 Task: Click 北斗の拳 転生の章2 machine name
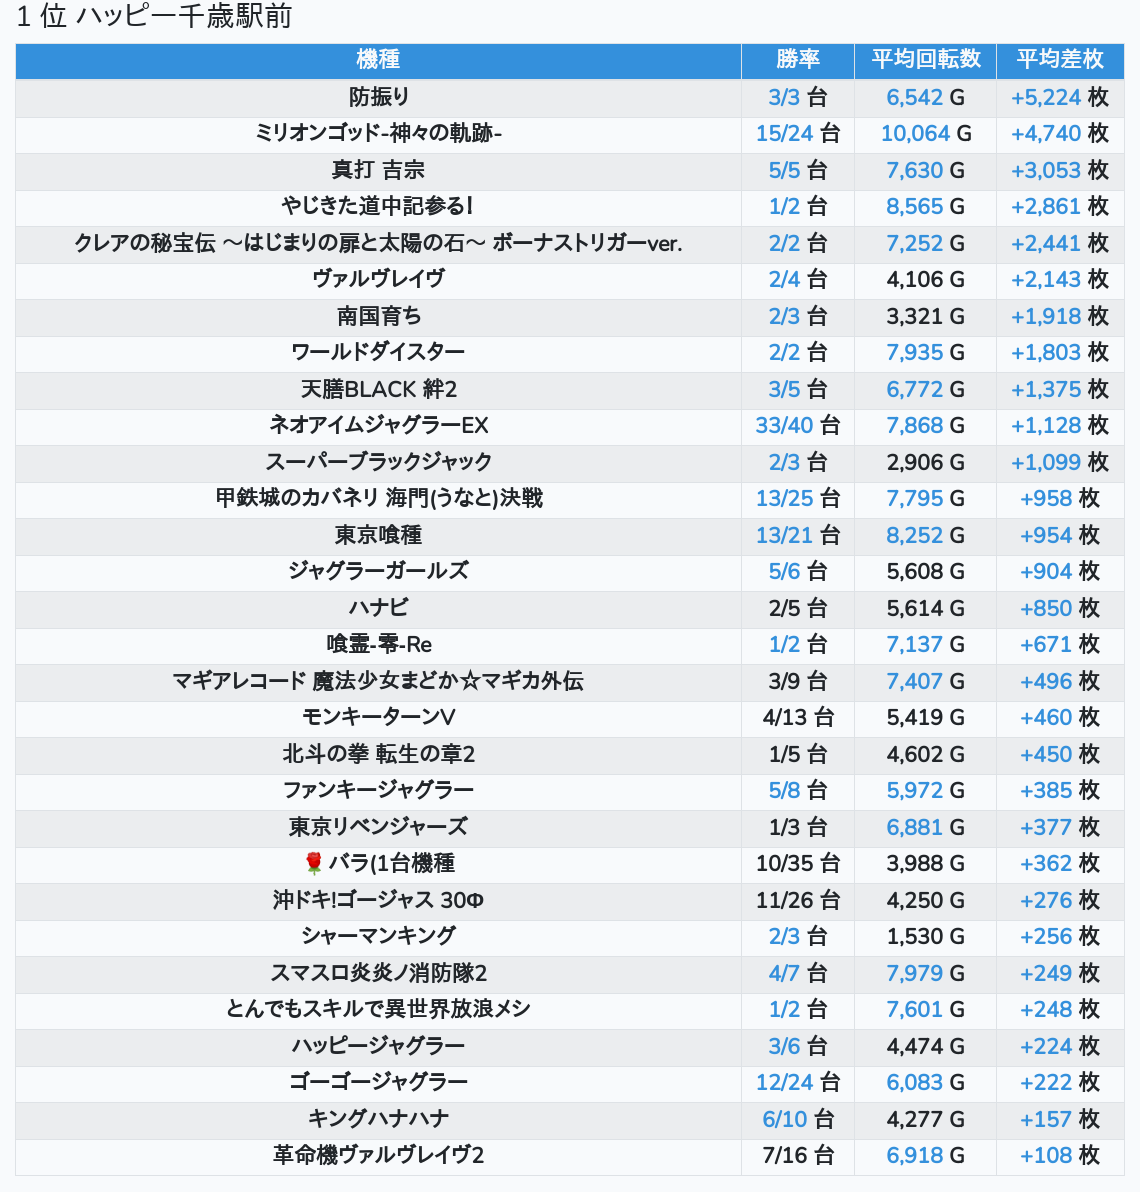pos(378,753)
